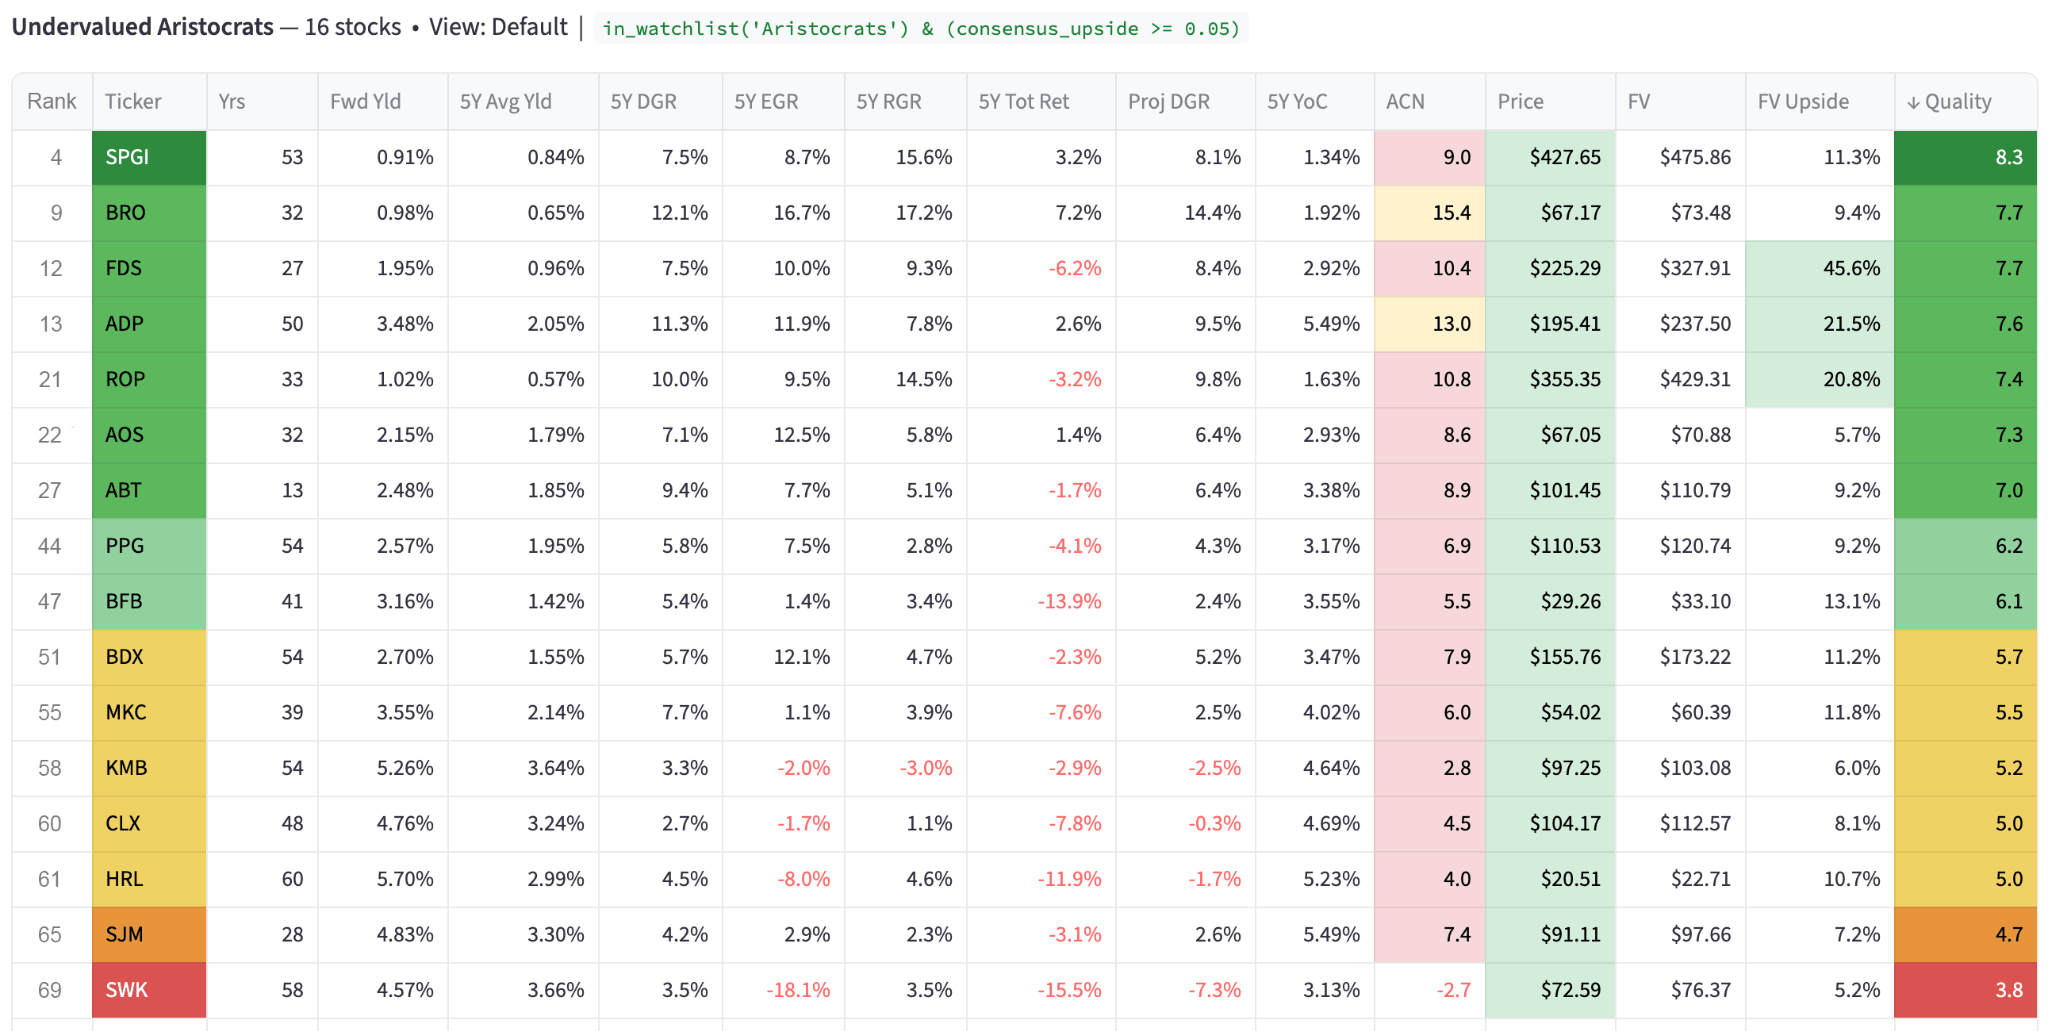Sort by the Fwd Yld column header
Viewport: 2048px width, 1031px height.
tap(364, 101)
